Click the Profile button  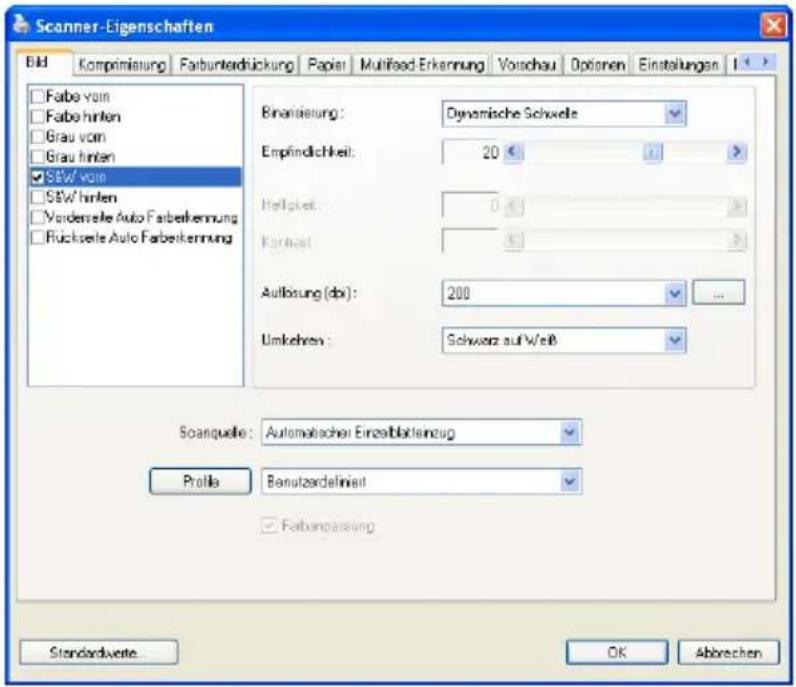[x=201, y=481]
